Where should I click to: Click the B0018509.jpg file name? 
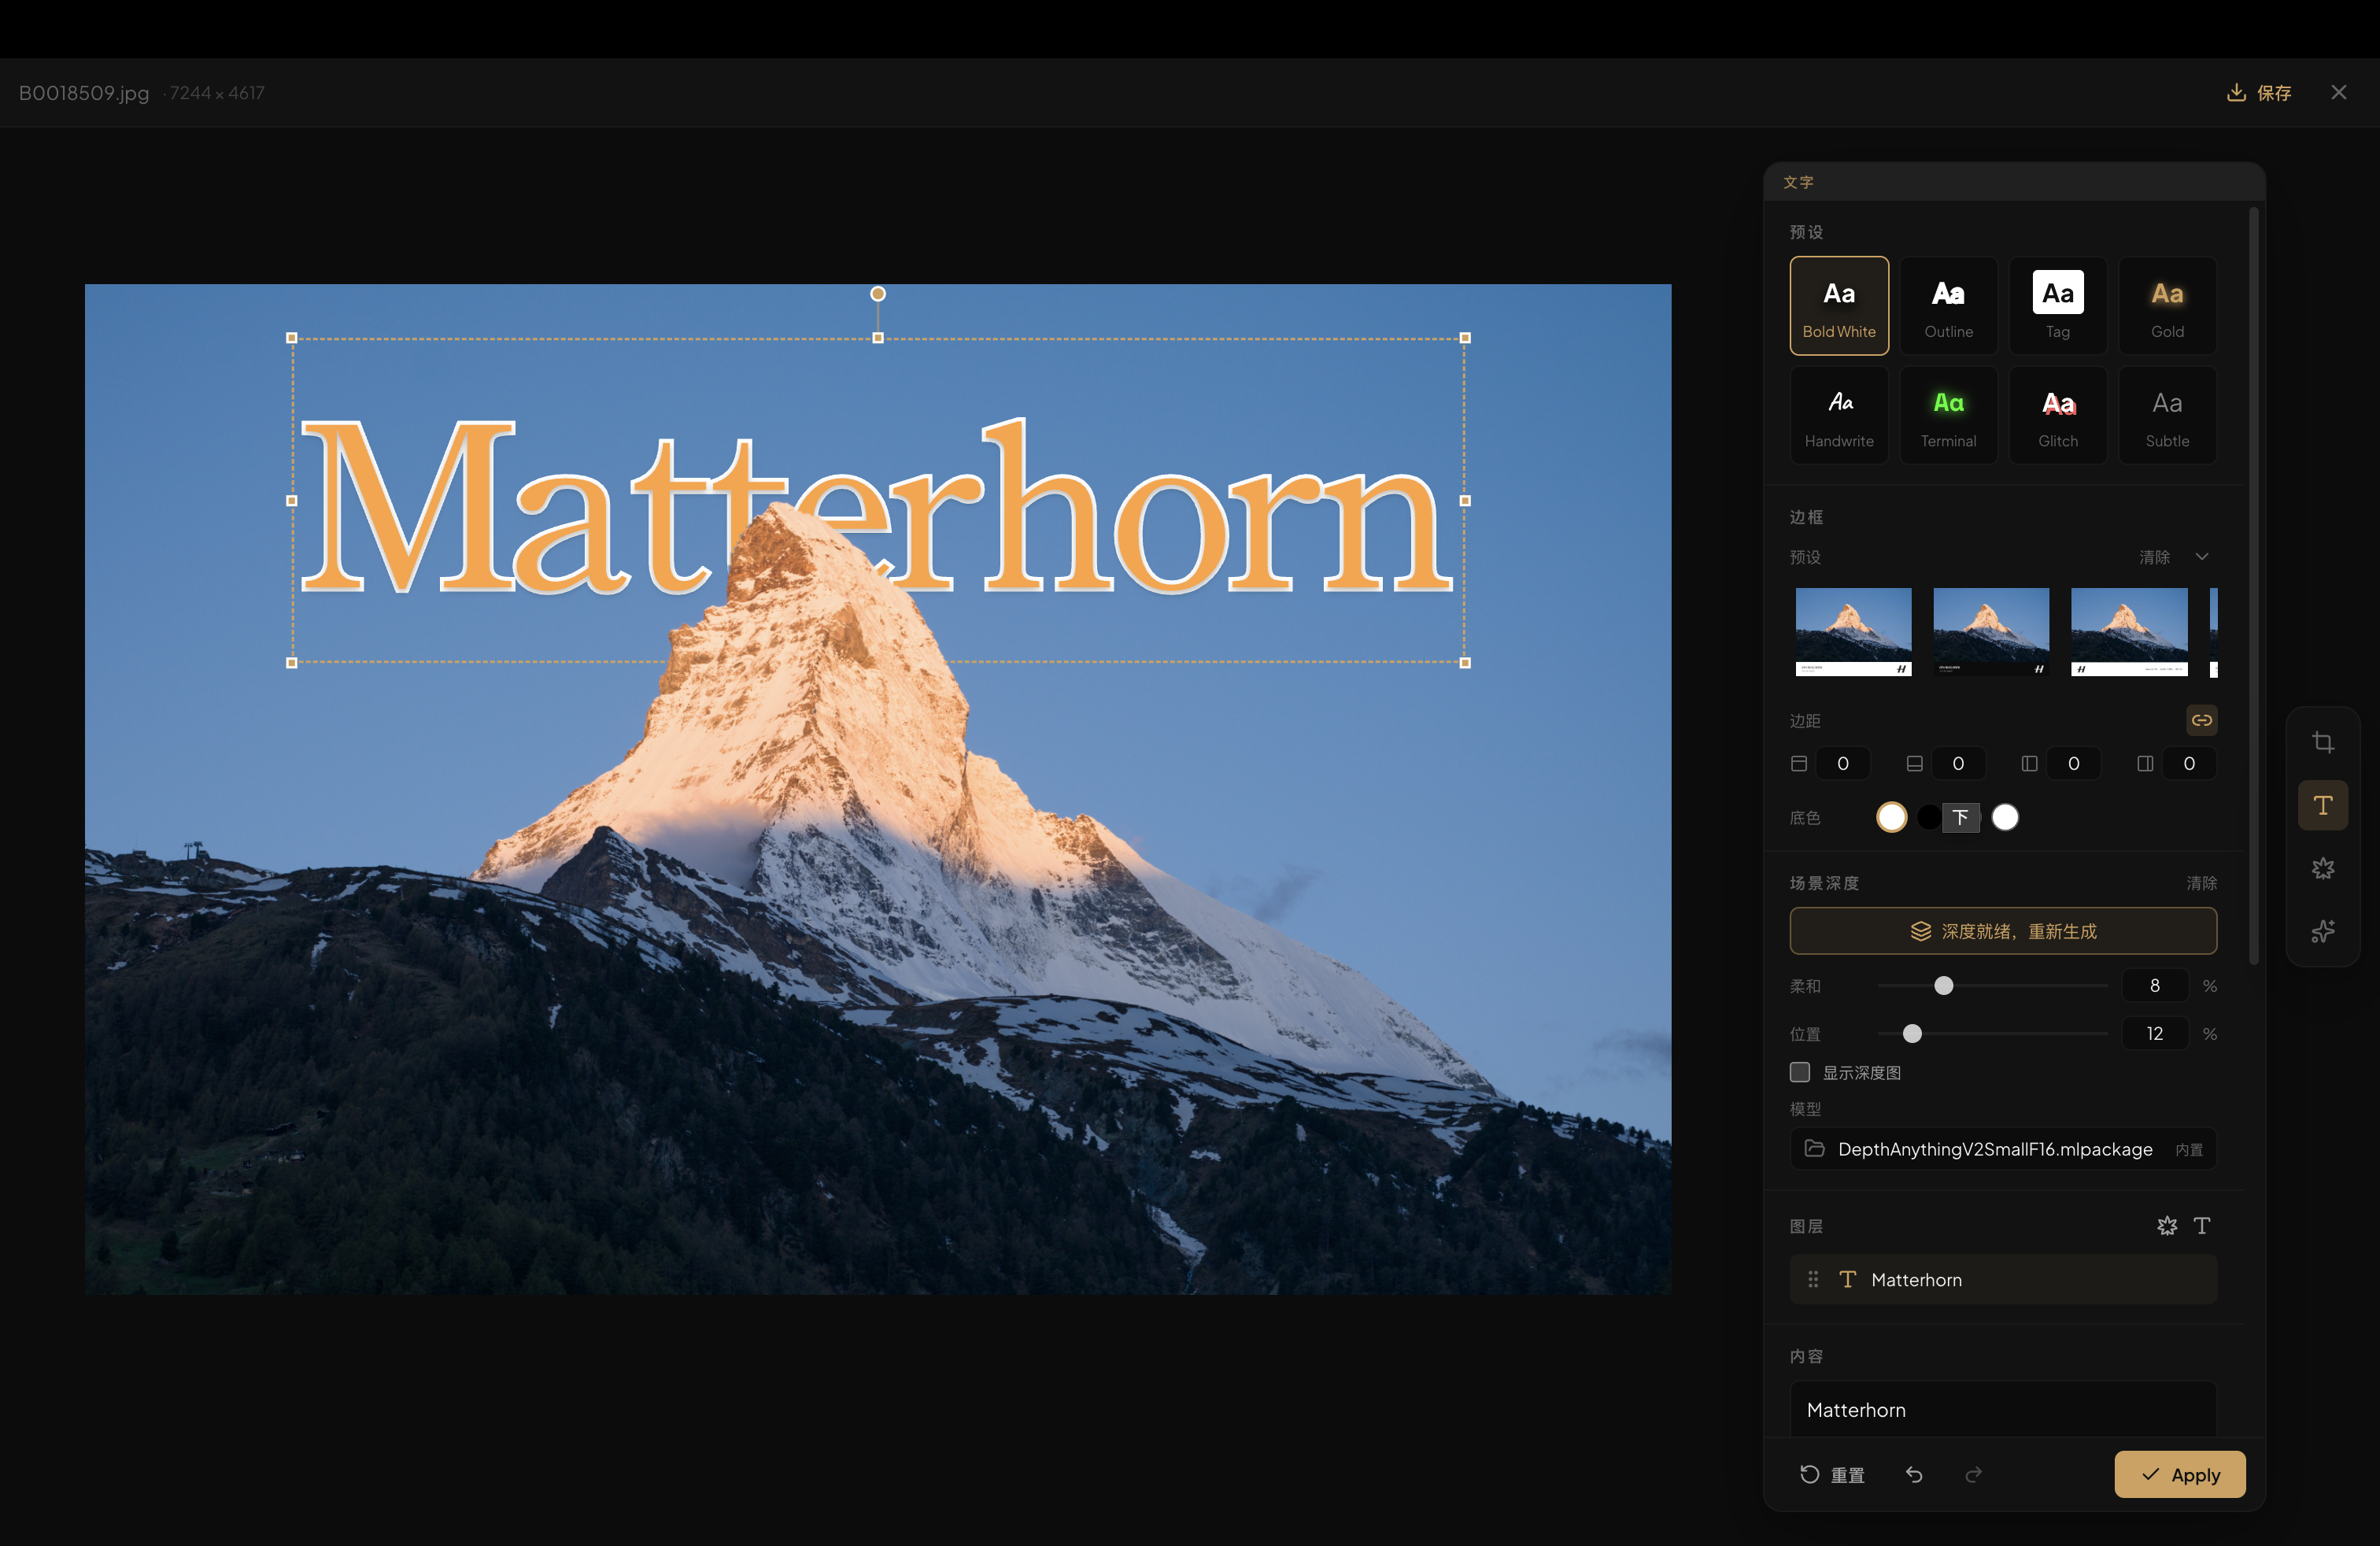[84, 93]
